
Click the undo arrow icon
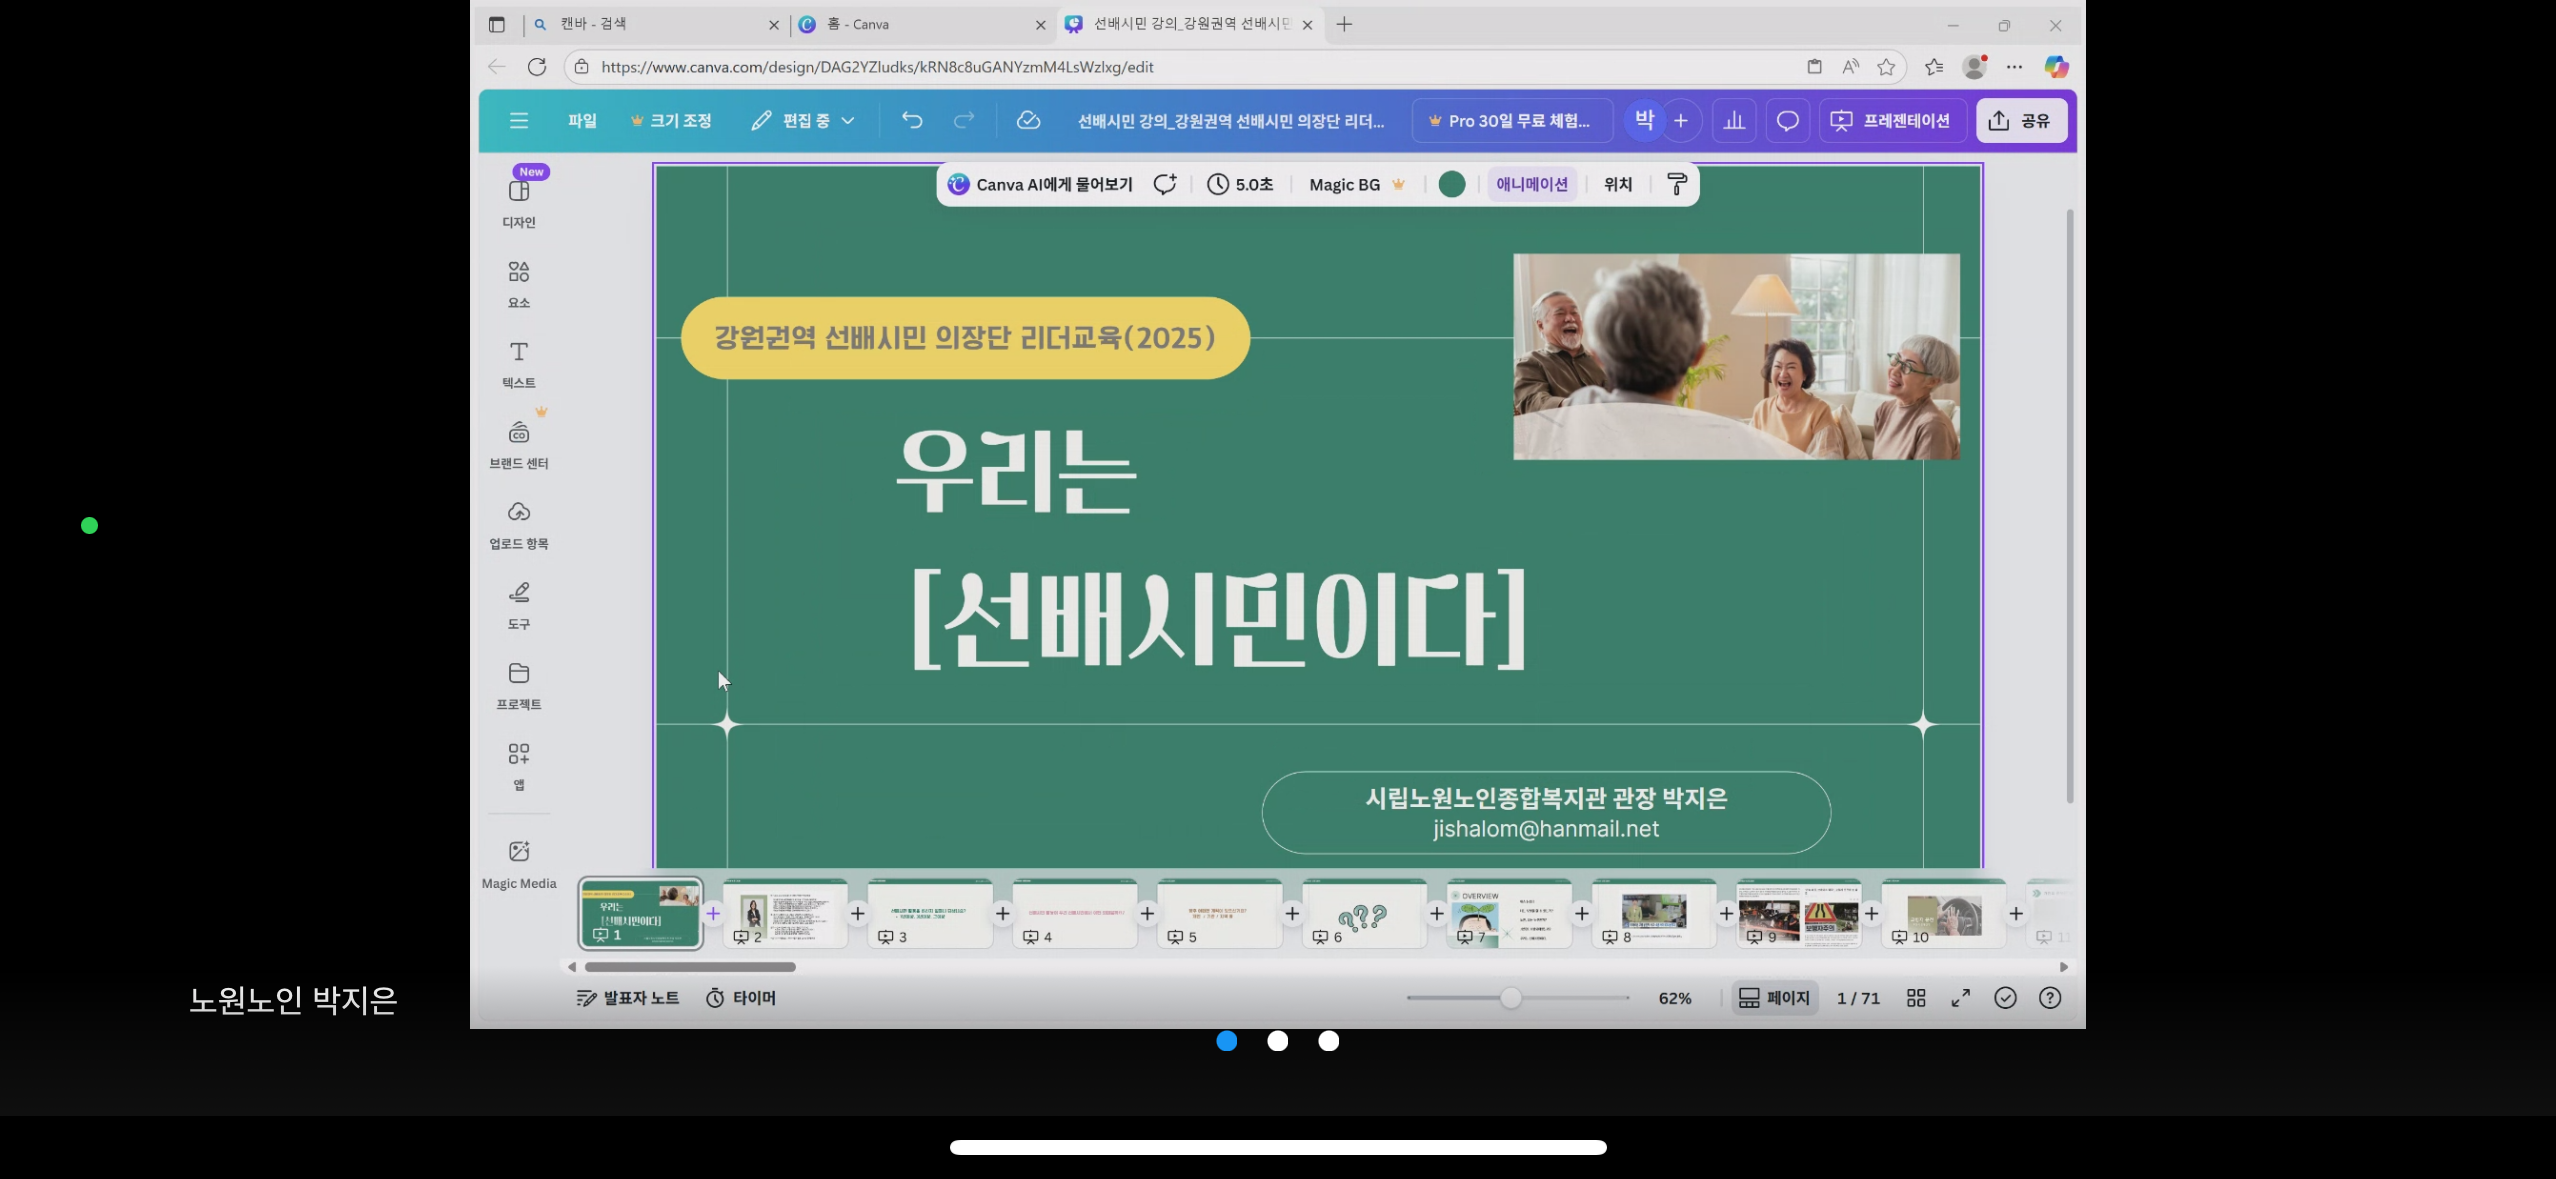coord(911,121)
